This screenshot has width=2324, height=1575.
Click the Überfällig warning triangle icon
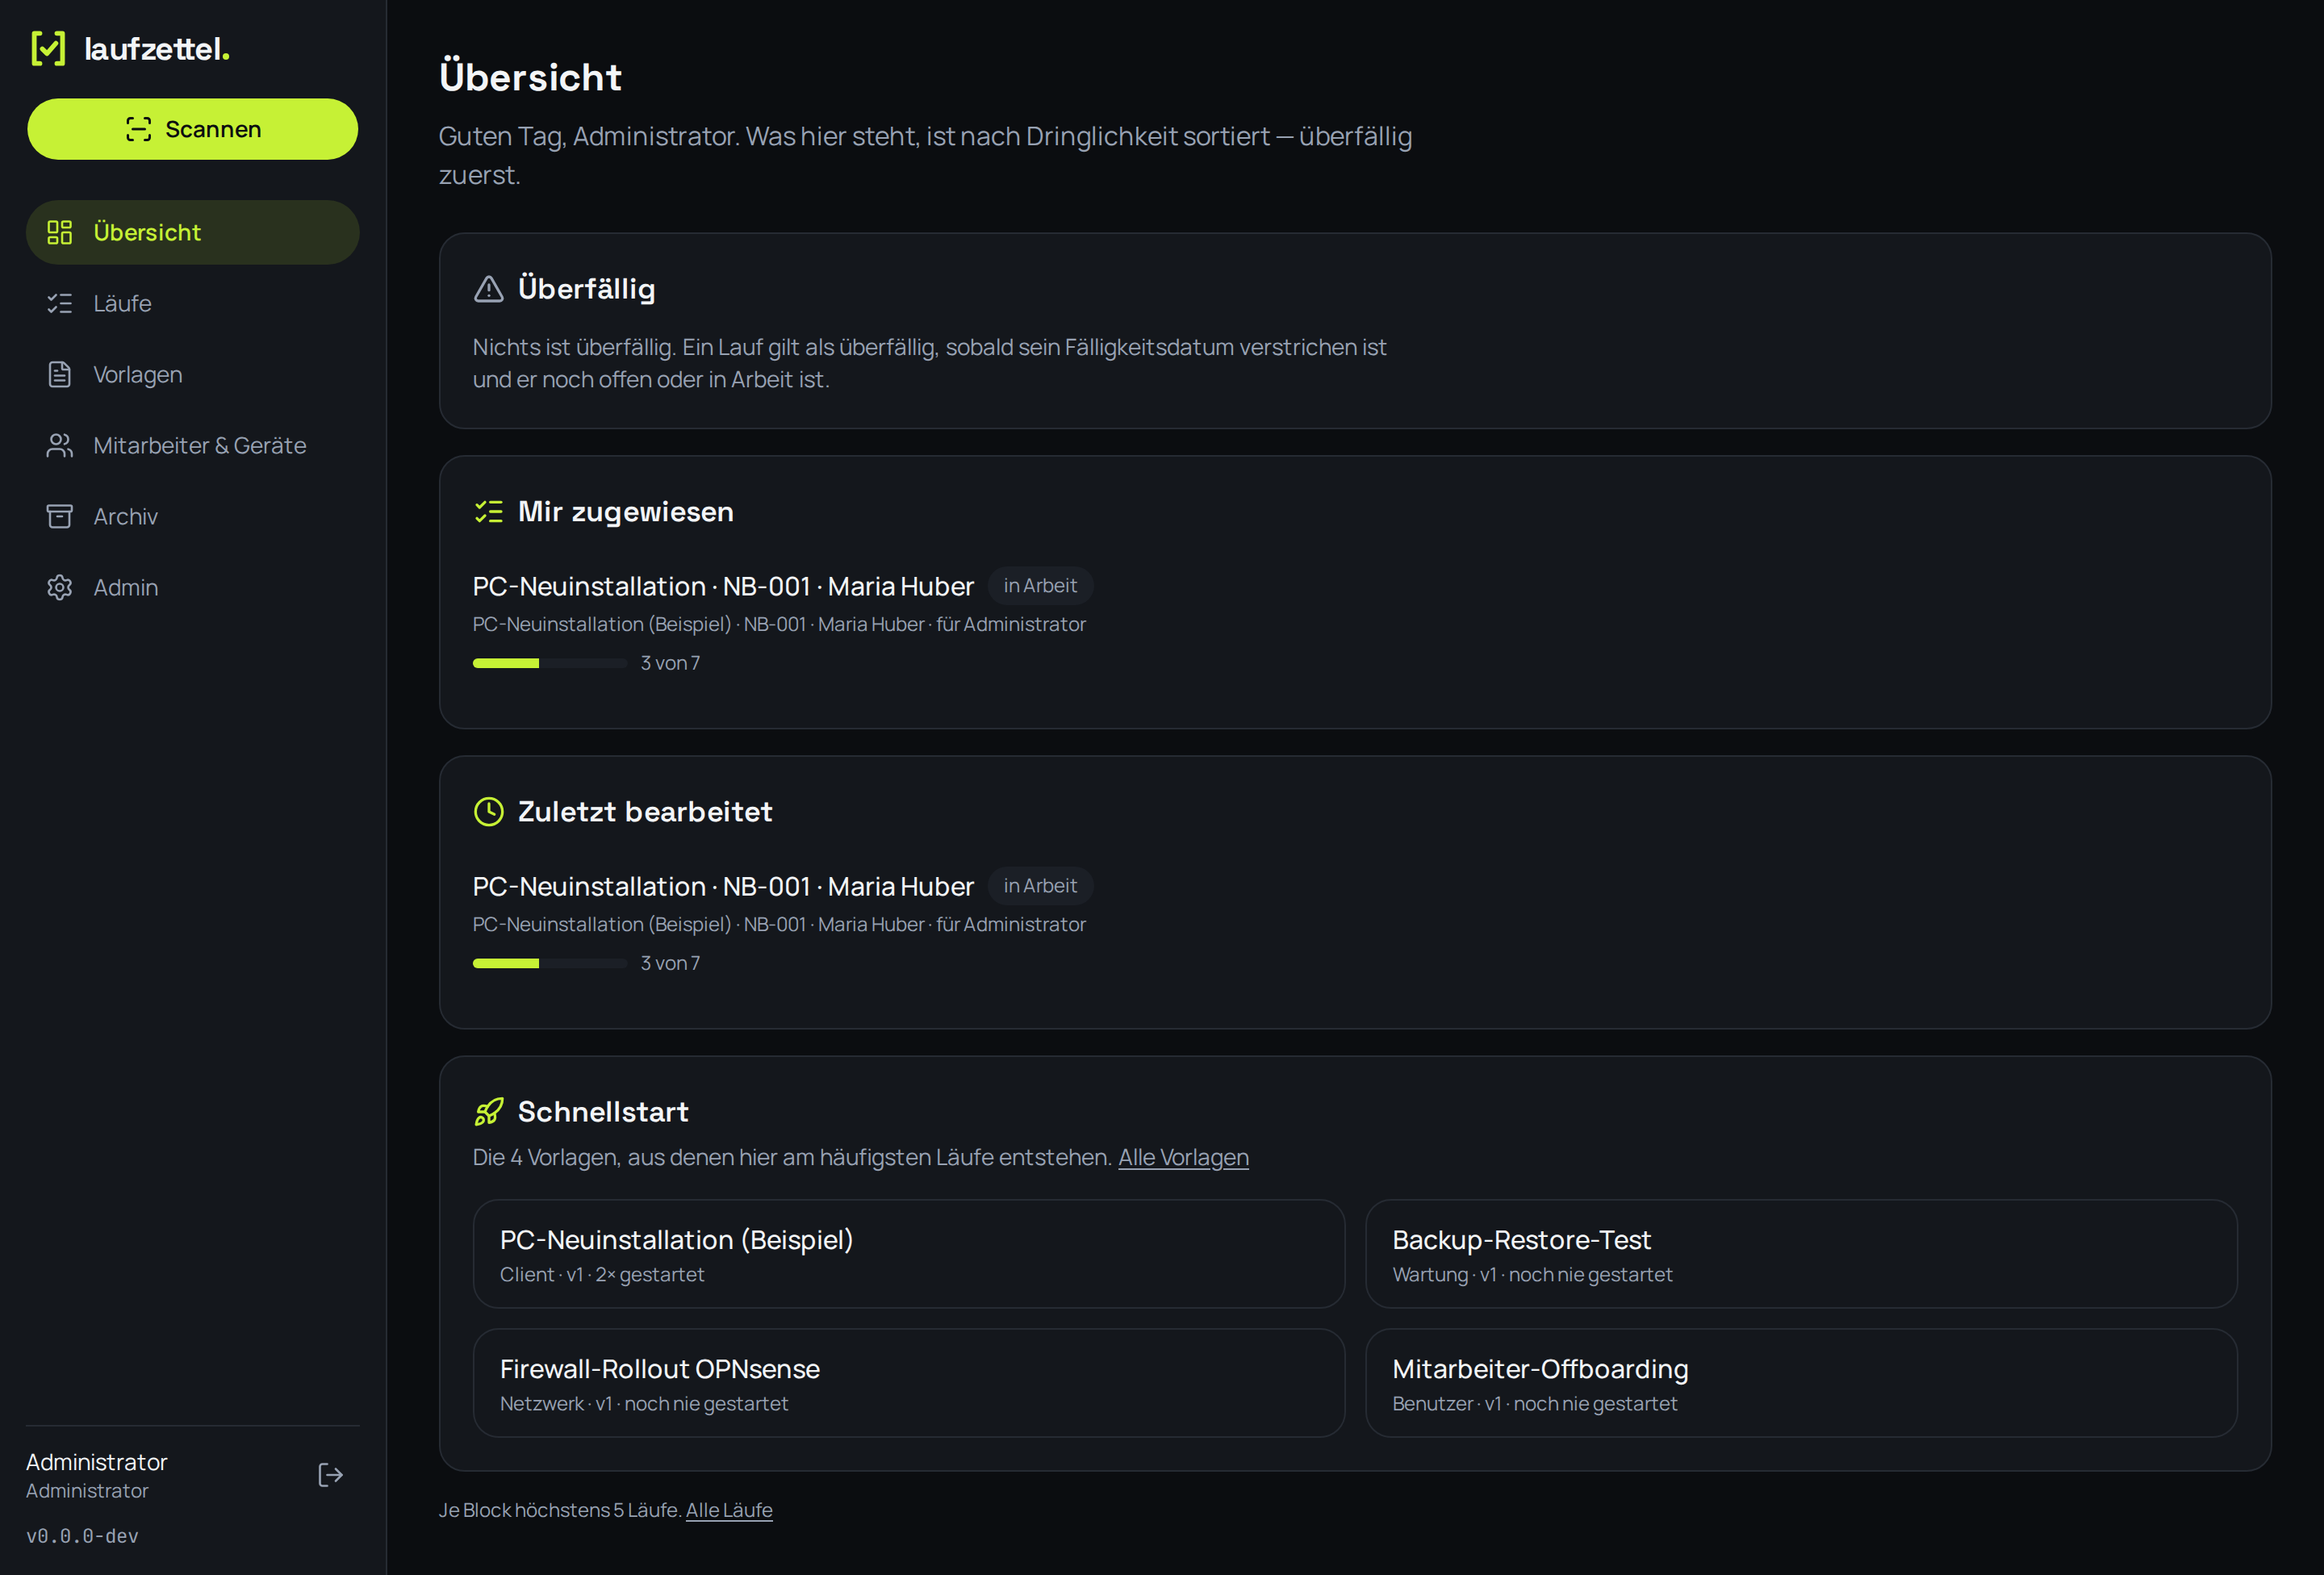488,289
